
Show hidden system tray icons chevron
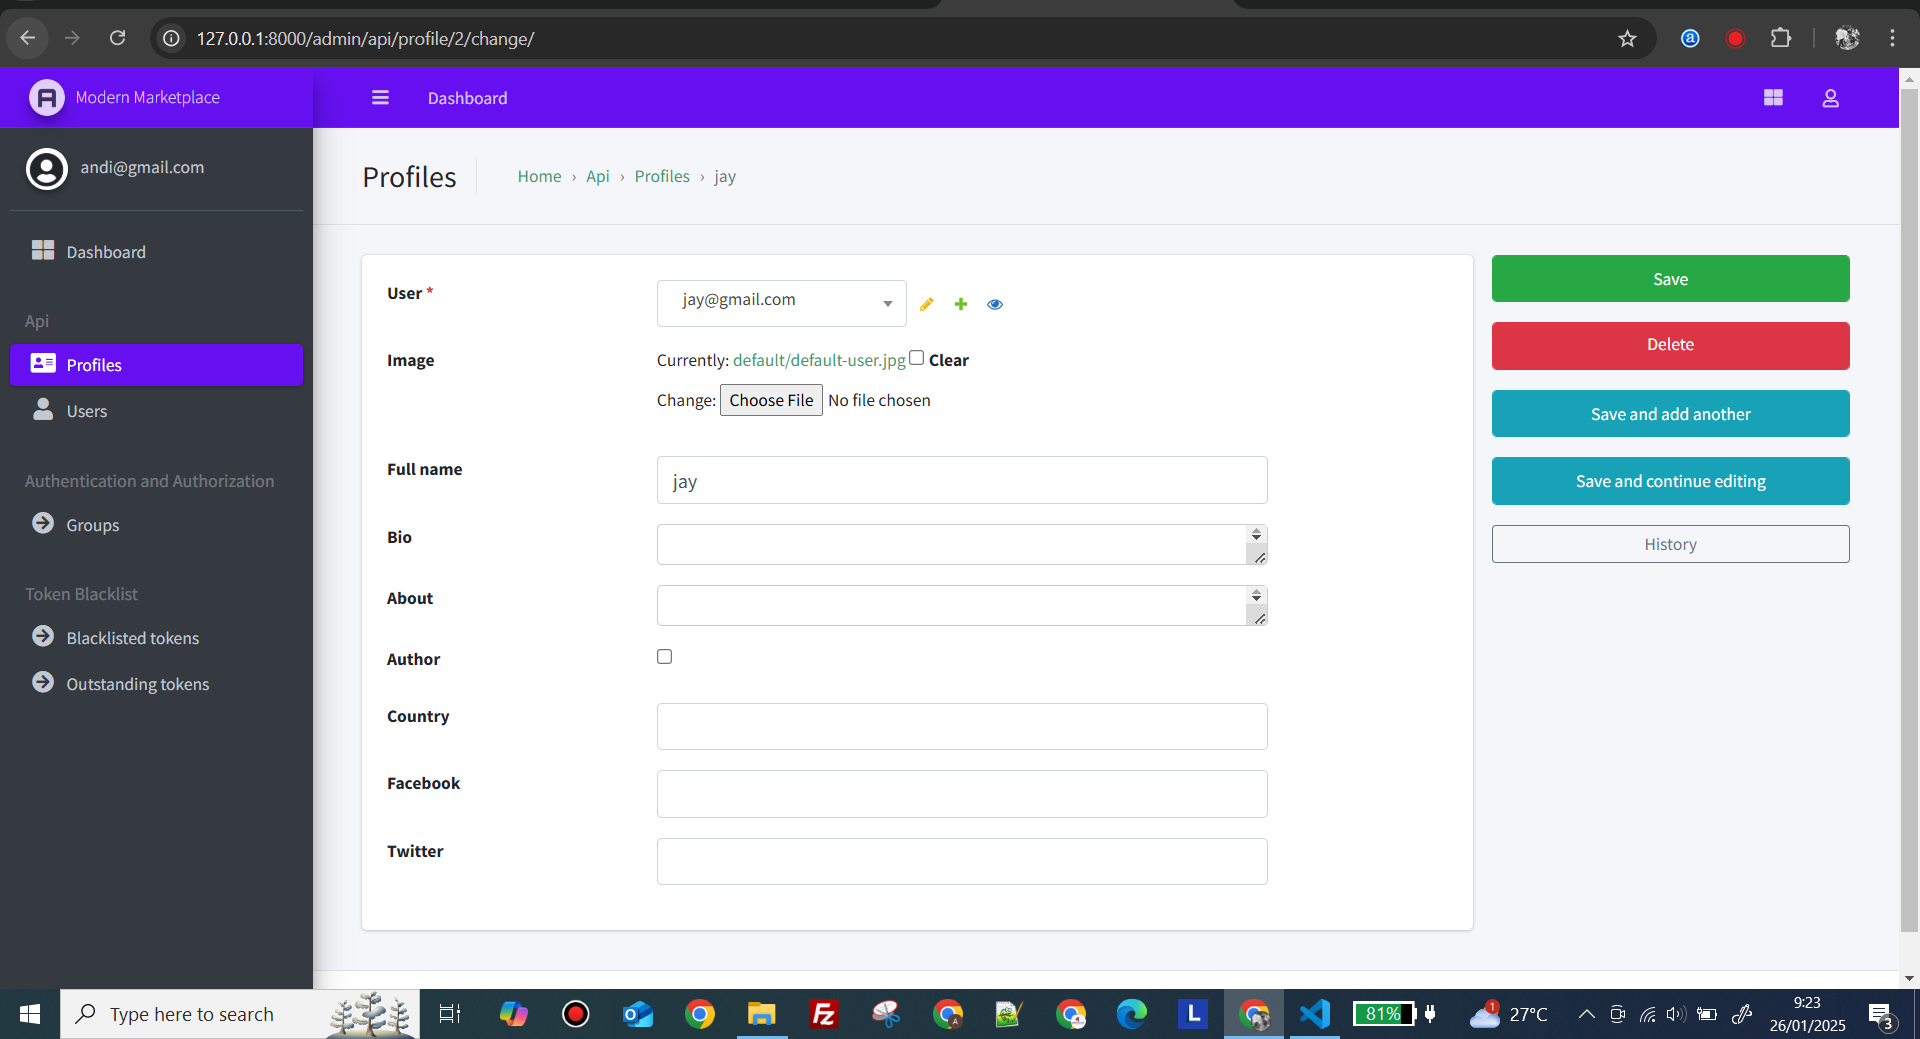tap(1586, 1014)
